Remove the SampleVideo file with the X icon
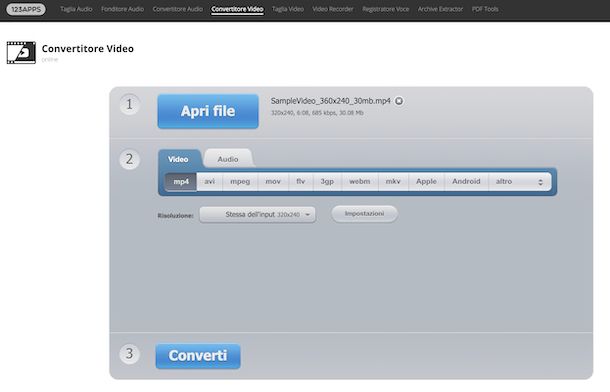 pos(399,101)
